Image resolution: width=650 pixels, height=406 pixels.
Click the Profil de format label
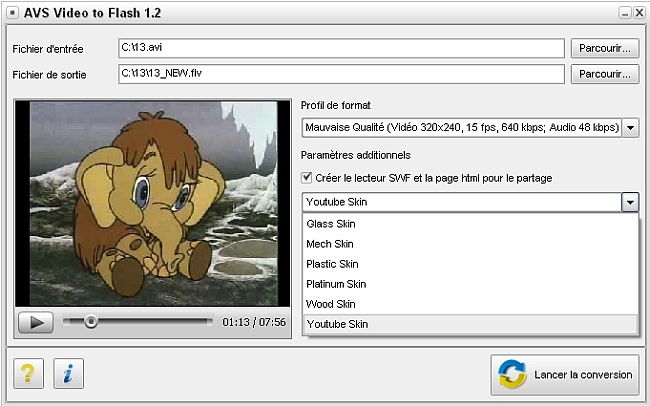pos(335,105)
